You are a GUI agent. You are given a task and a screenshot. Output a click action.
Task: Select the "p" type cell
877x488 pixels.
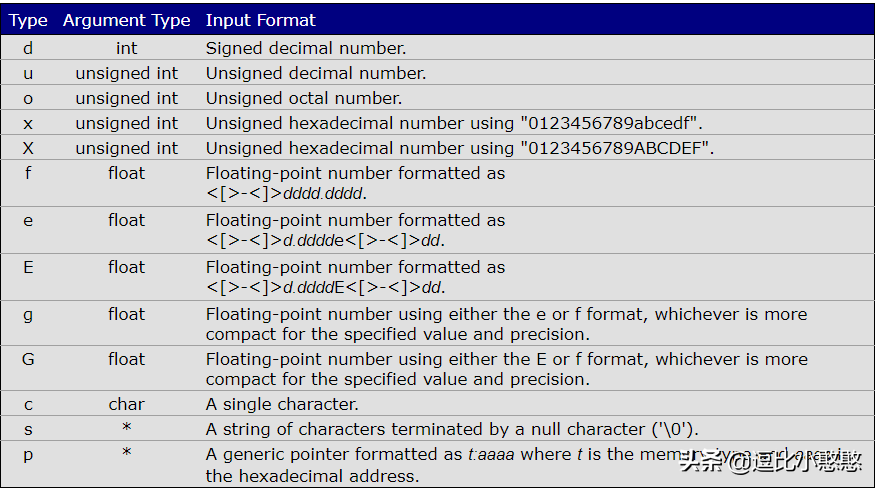pyautogui.click(x=28, y=454)
